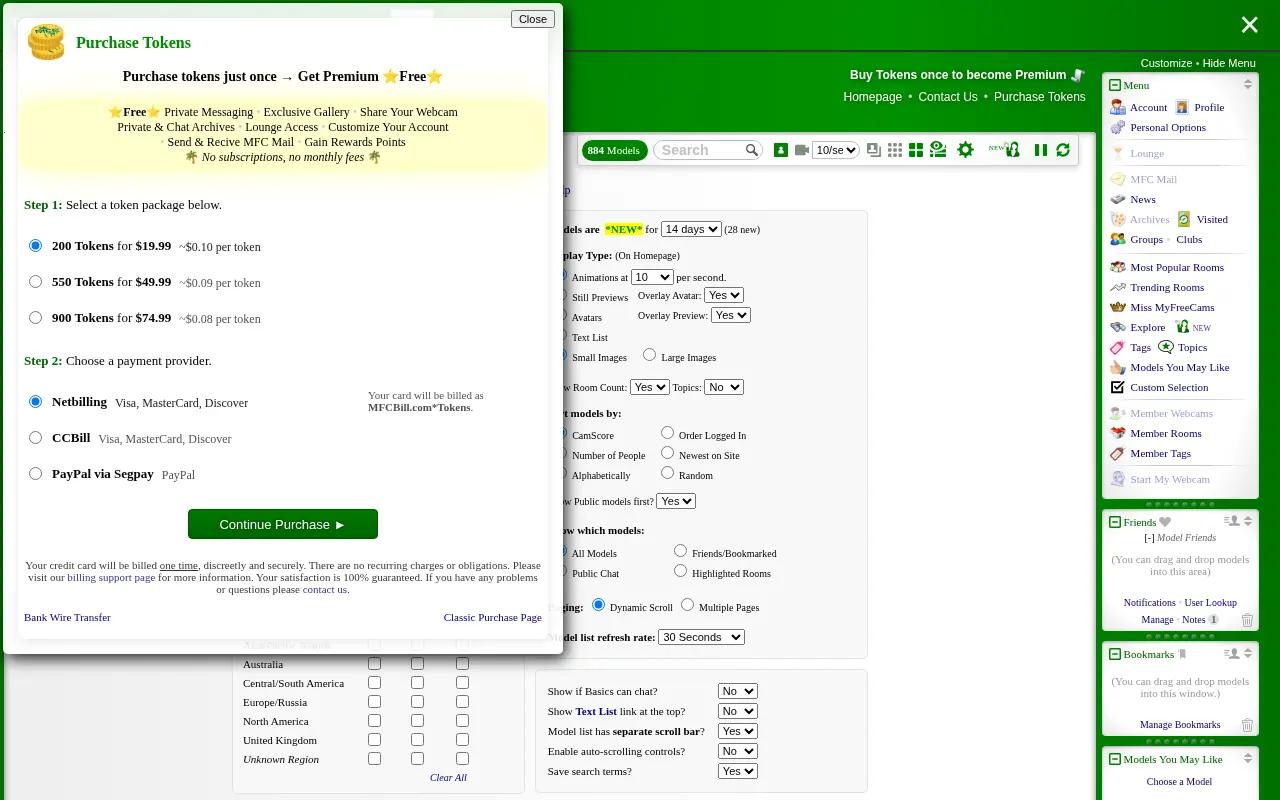This screenshot has width=1280, height=800.
Task: Click the magnifier icon in the search box
Action: 752,150
